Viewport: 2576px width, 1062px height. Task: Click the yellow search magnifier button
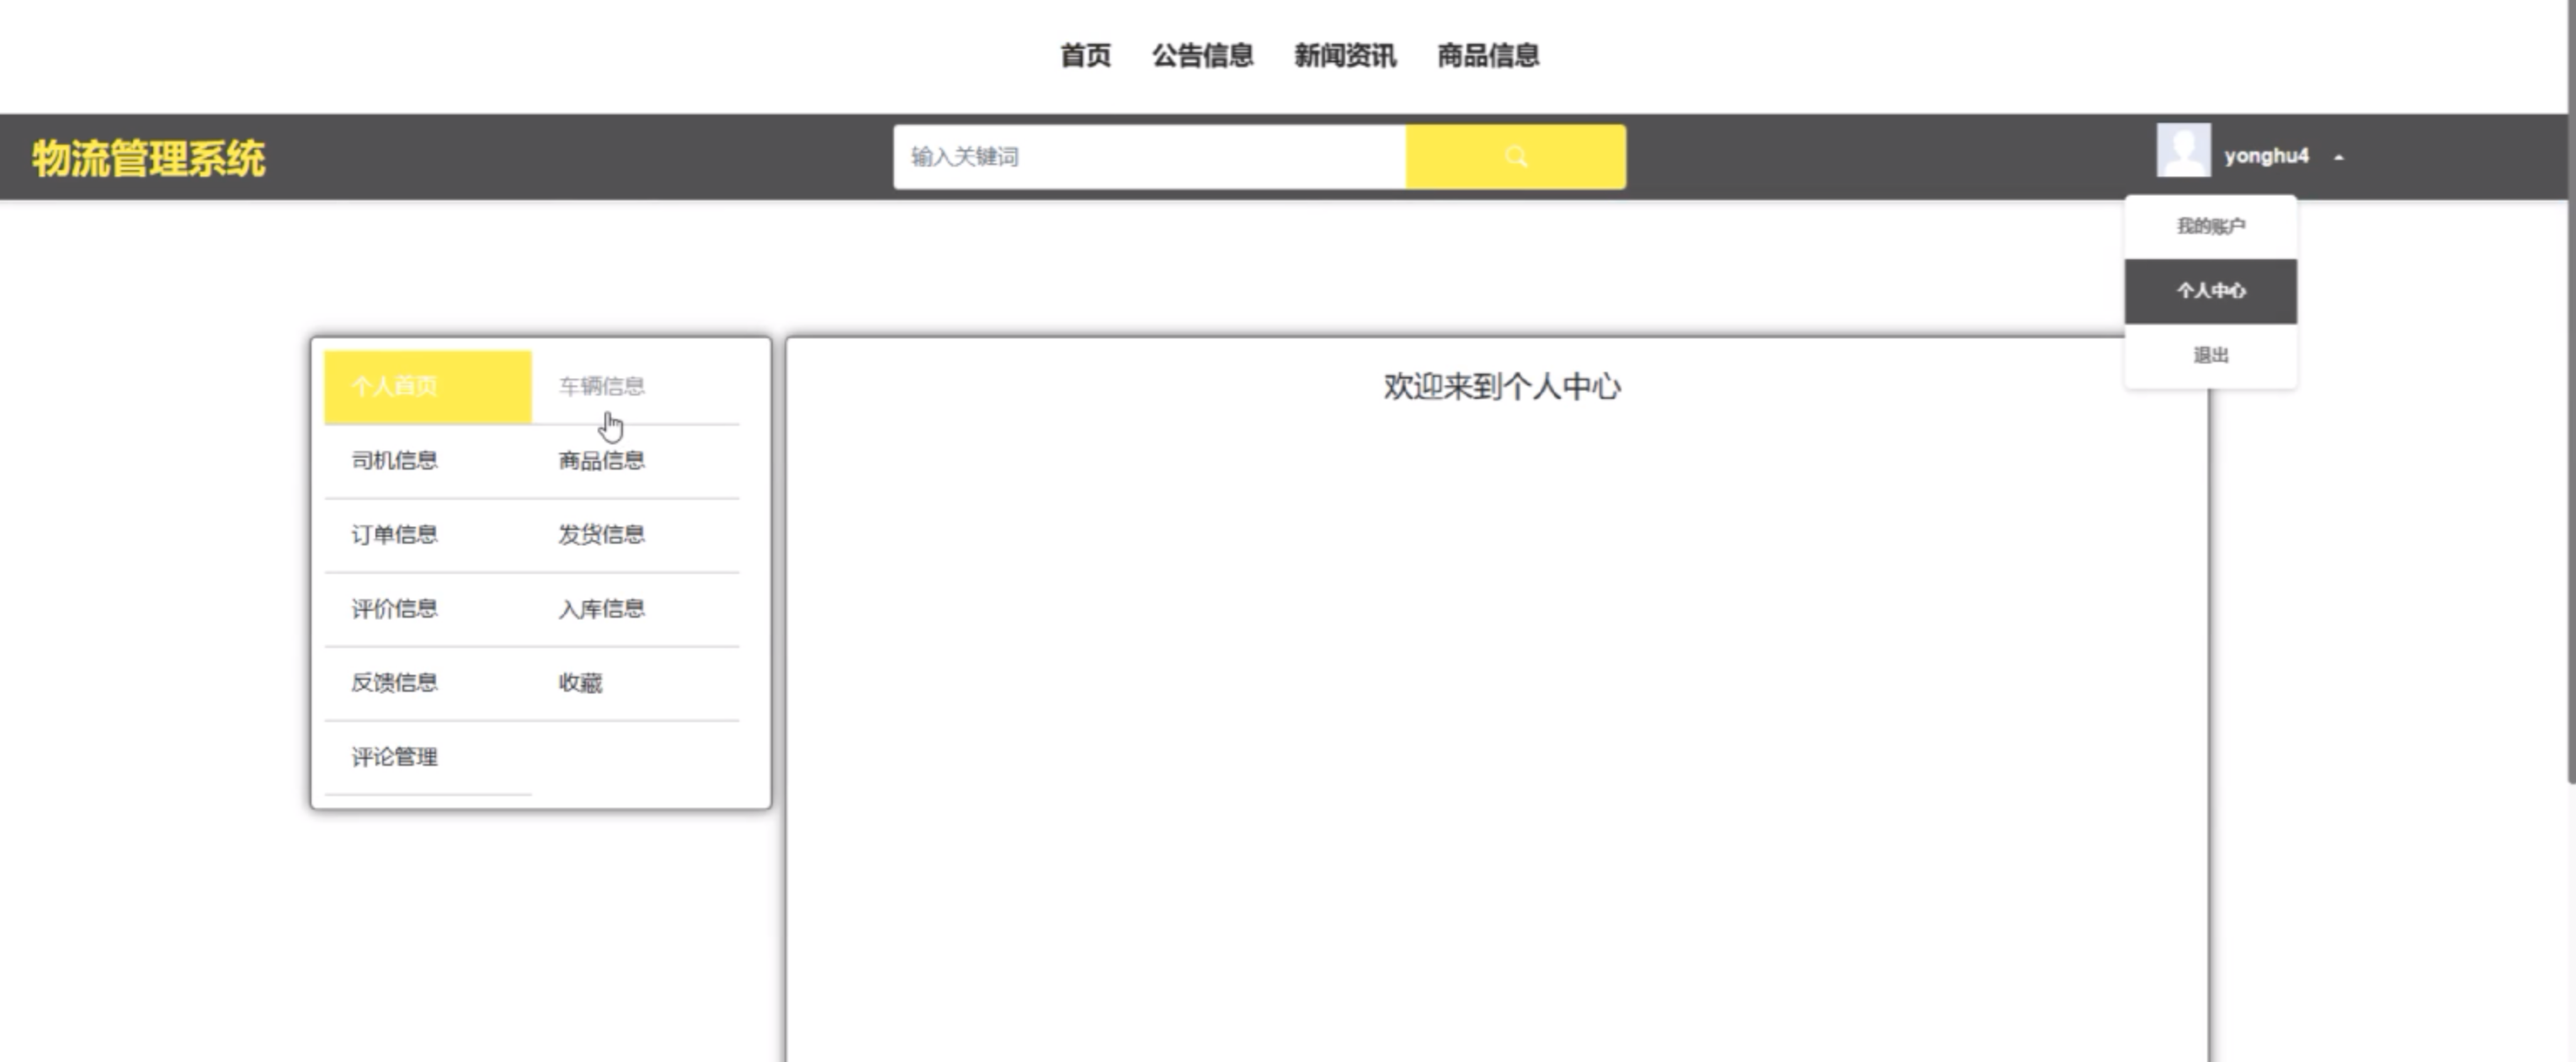coord(1515,157)
